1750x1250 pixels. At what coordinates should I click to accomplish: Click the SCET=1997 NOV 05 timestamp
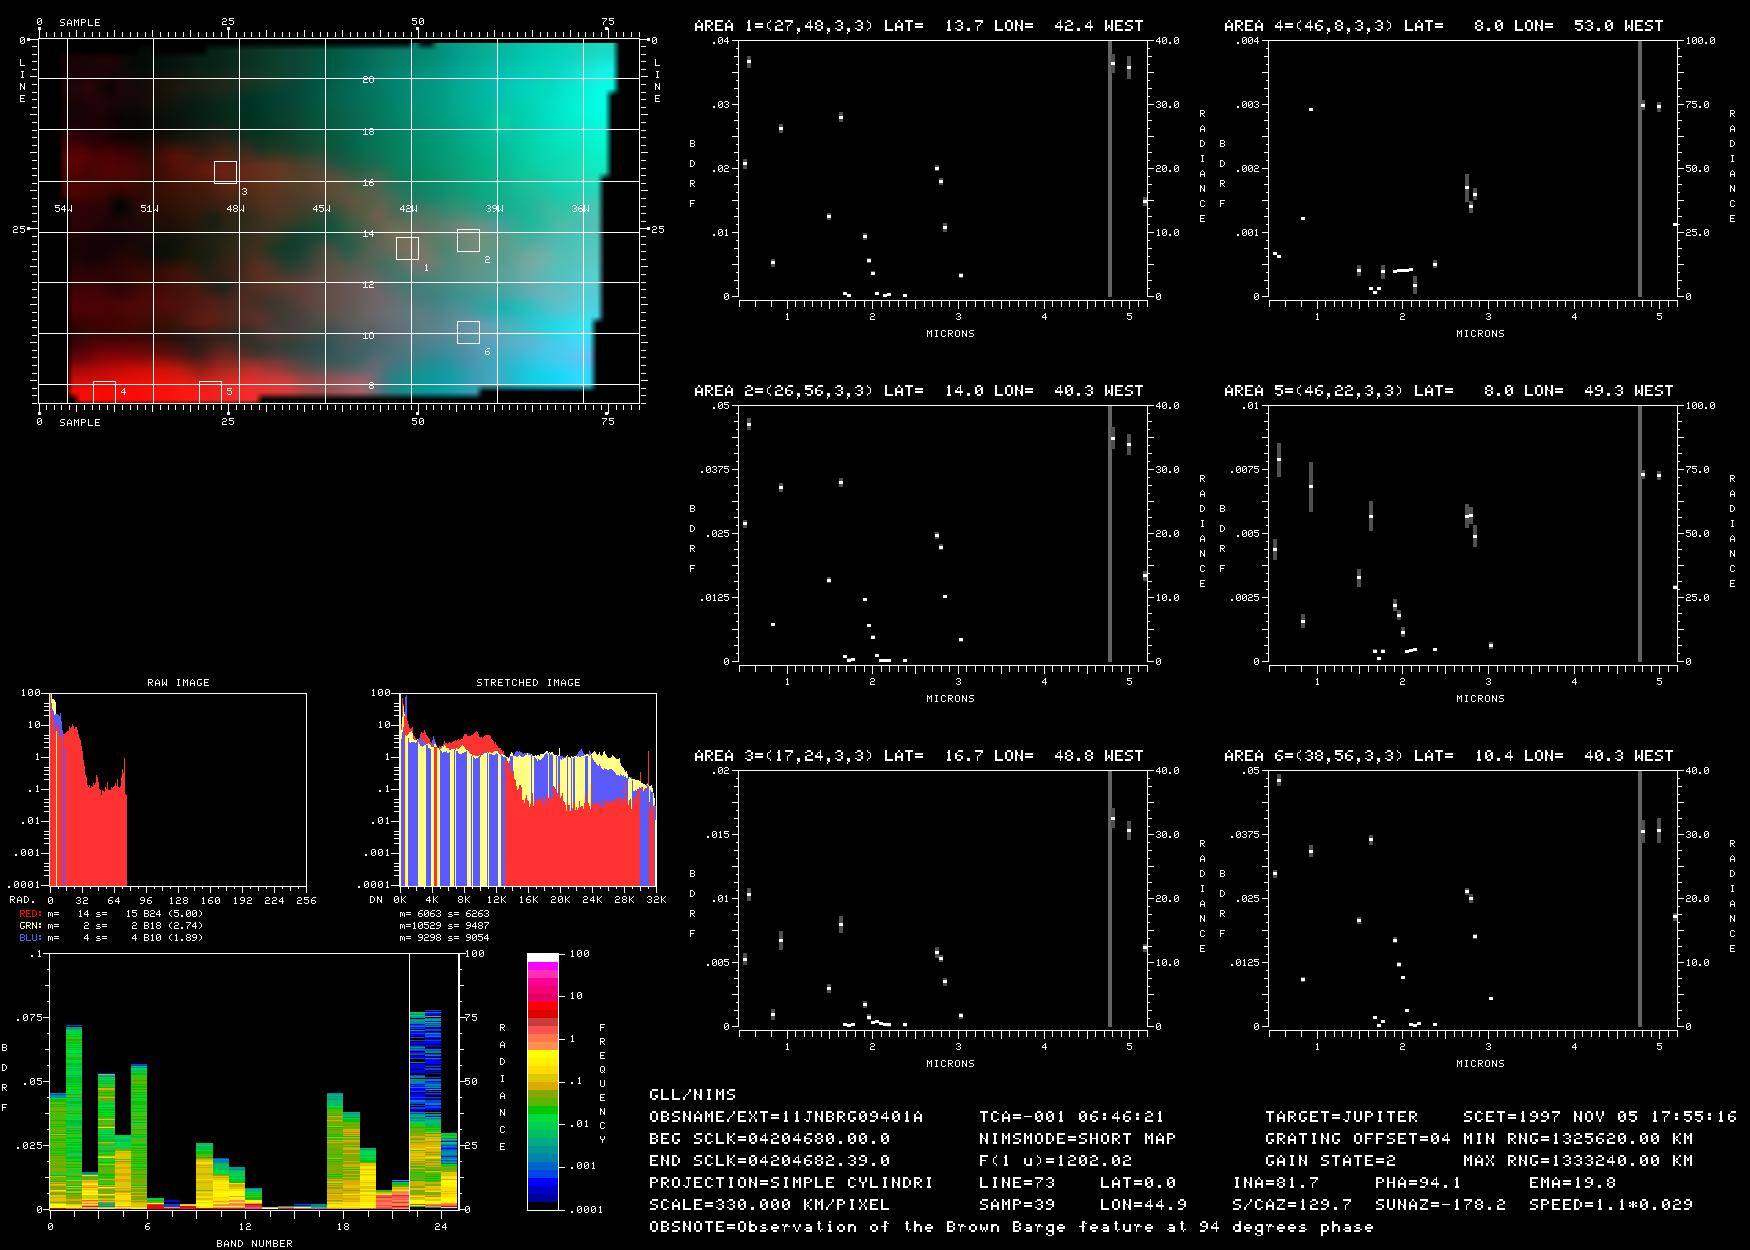click(x=1600, y=1117)
